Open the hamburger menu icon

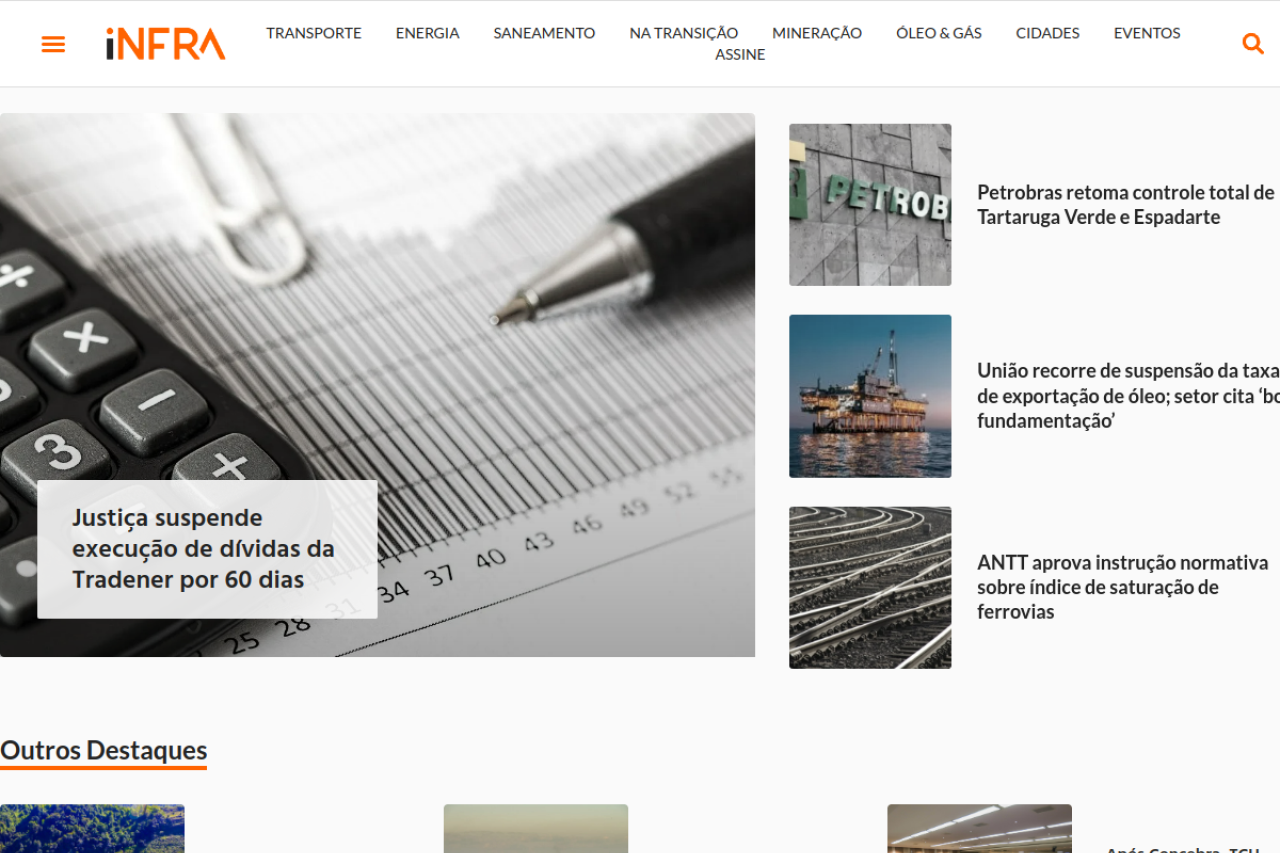[53, 44]
